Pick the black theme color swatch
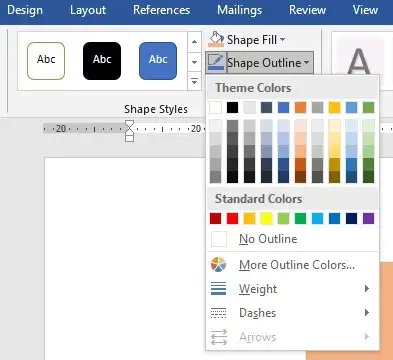The height and width of the screenshot is (360, 393). point(232,107)
